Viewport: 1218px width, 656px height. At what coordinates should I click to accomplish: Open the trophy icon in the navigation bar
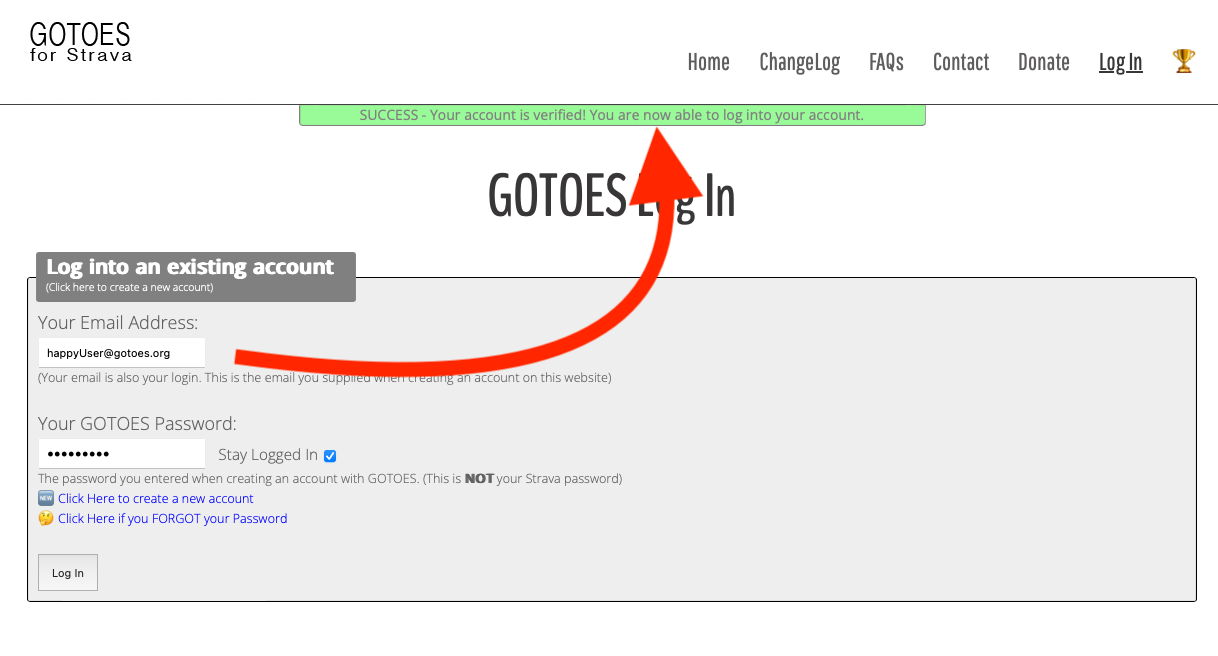[1184, 61]
